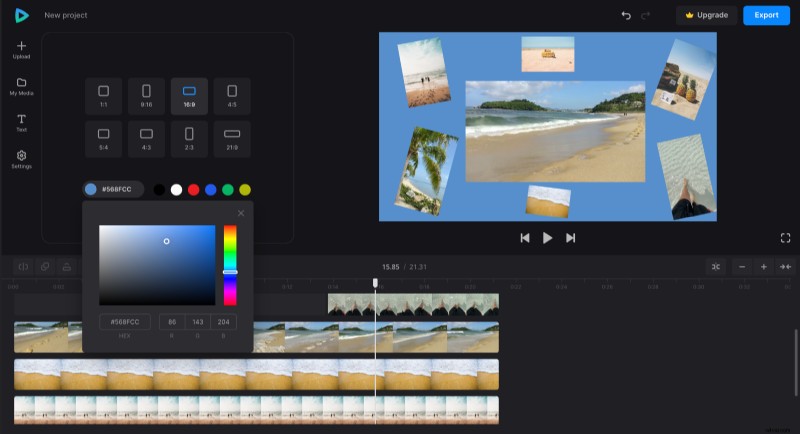The image size is (800, 434).
Task: Redo the last action
Action: coord(645,15)
